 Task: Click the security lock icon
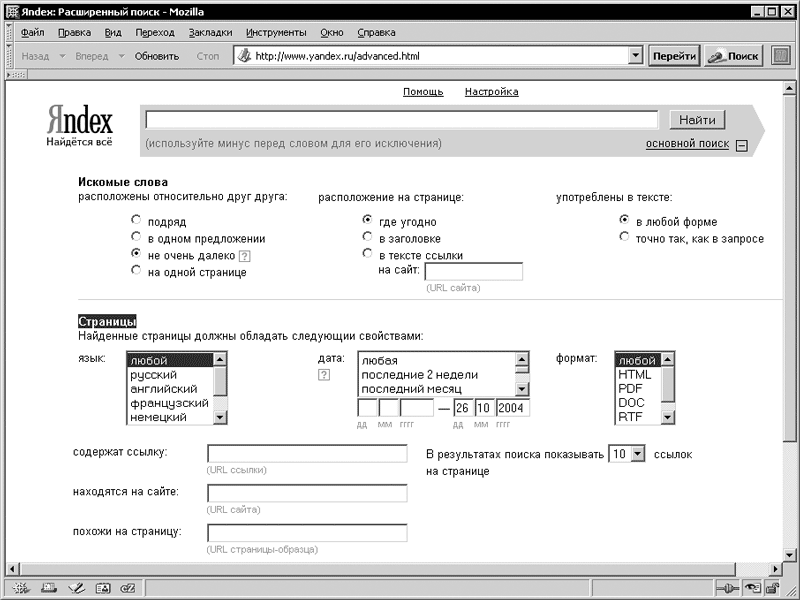(773, 588)
